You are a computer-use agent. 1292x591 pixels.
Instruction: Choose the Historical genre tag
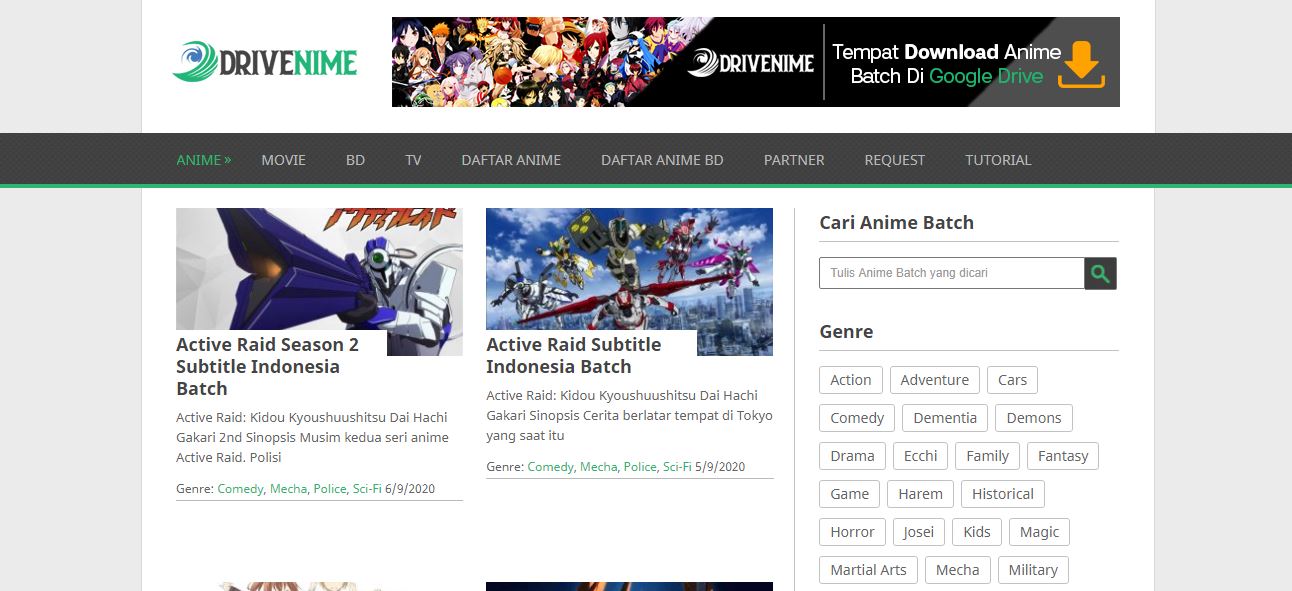[x=1002, y=494]
